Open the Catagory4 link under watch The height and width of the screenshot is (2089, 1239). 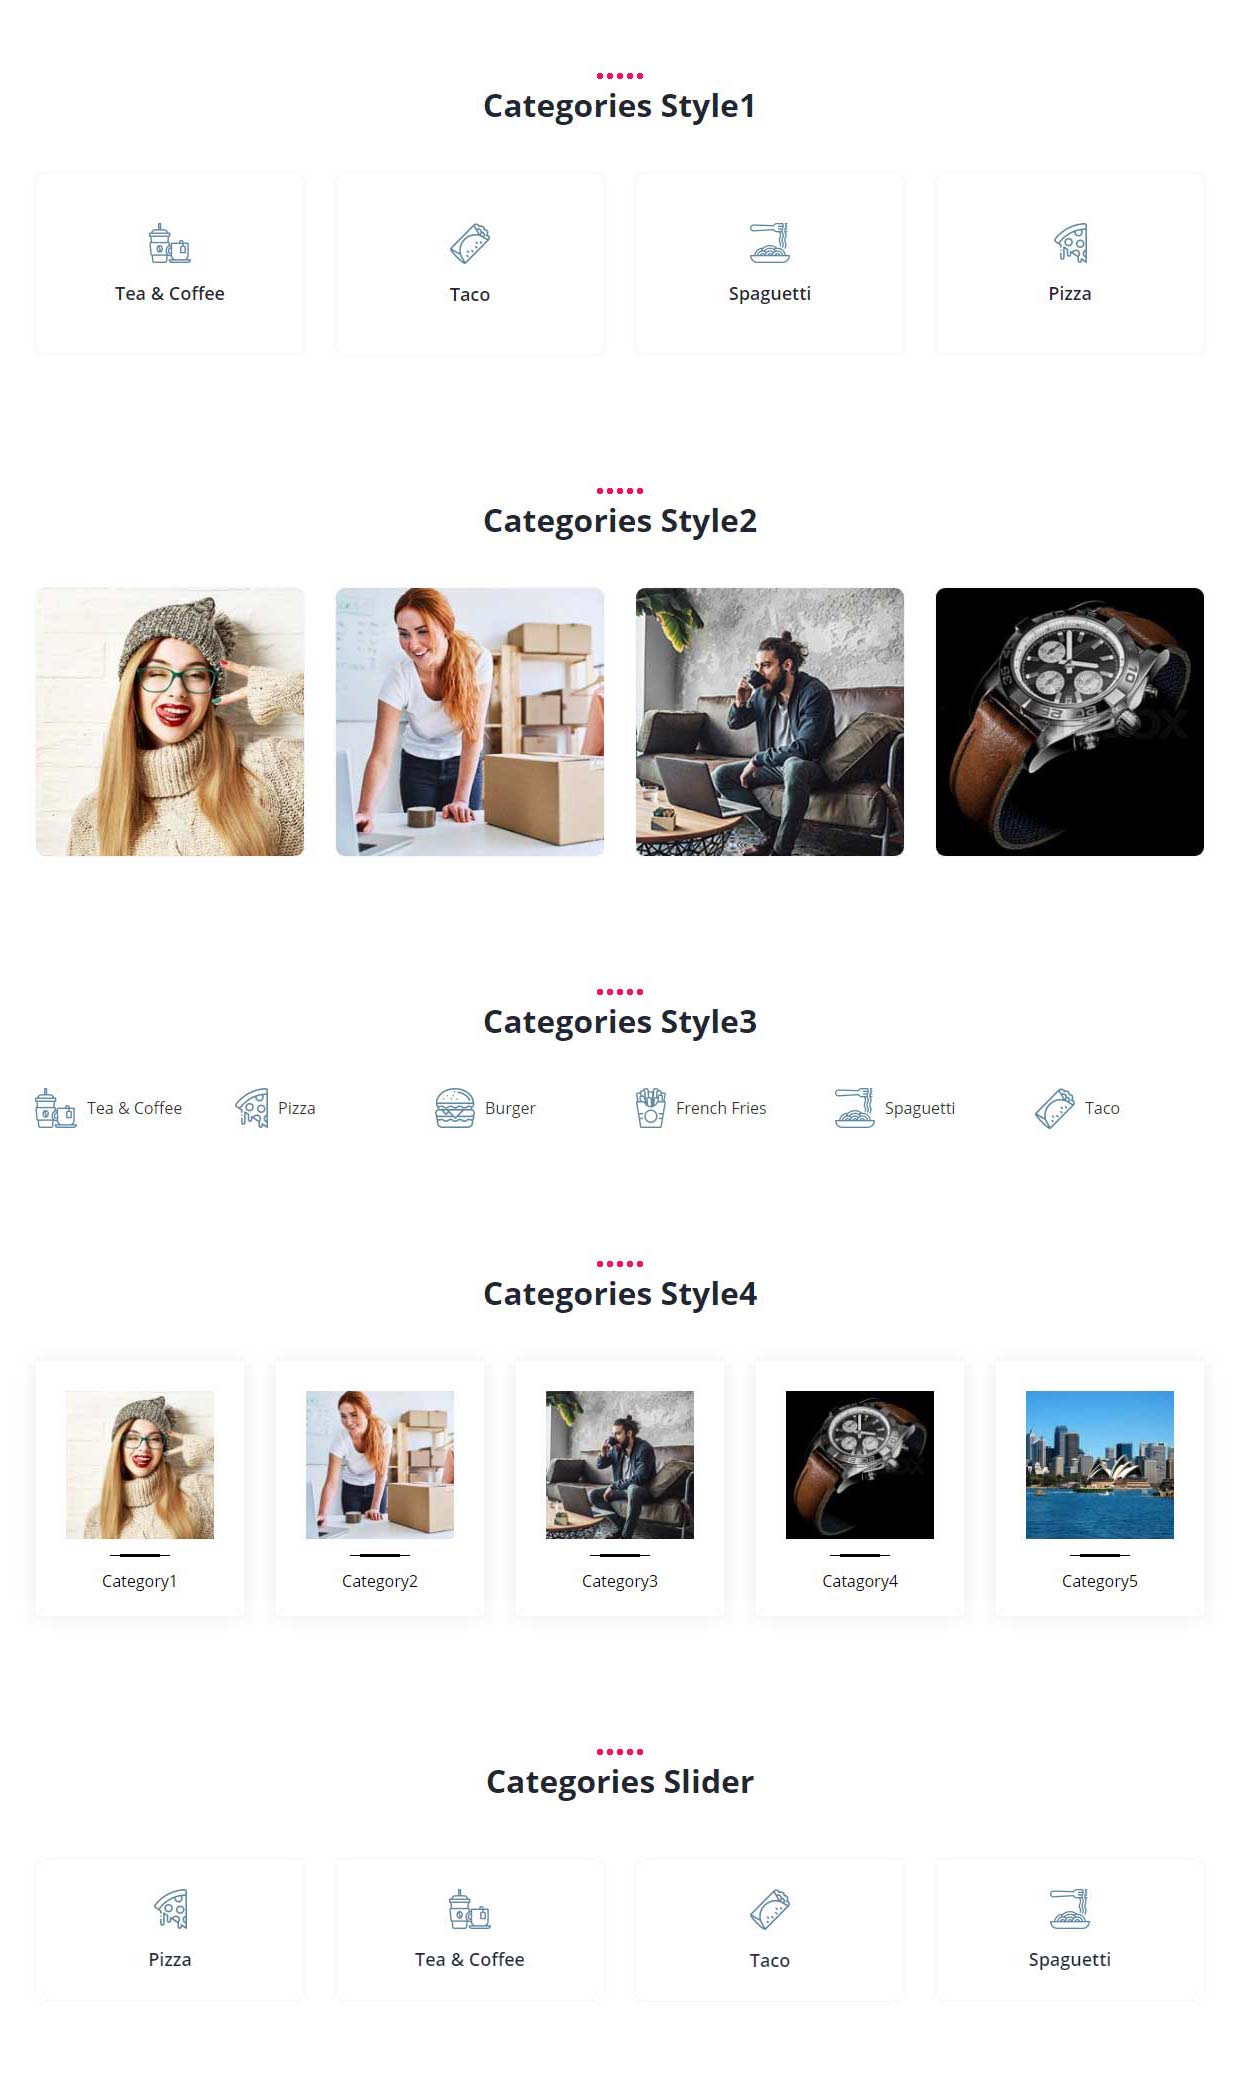860,1581
